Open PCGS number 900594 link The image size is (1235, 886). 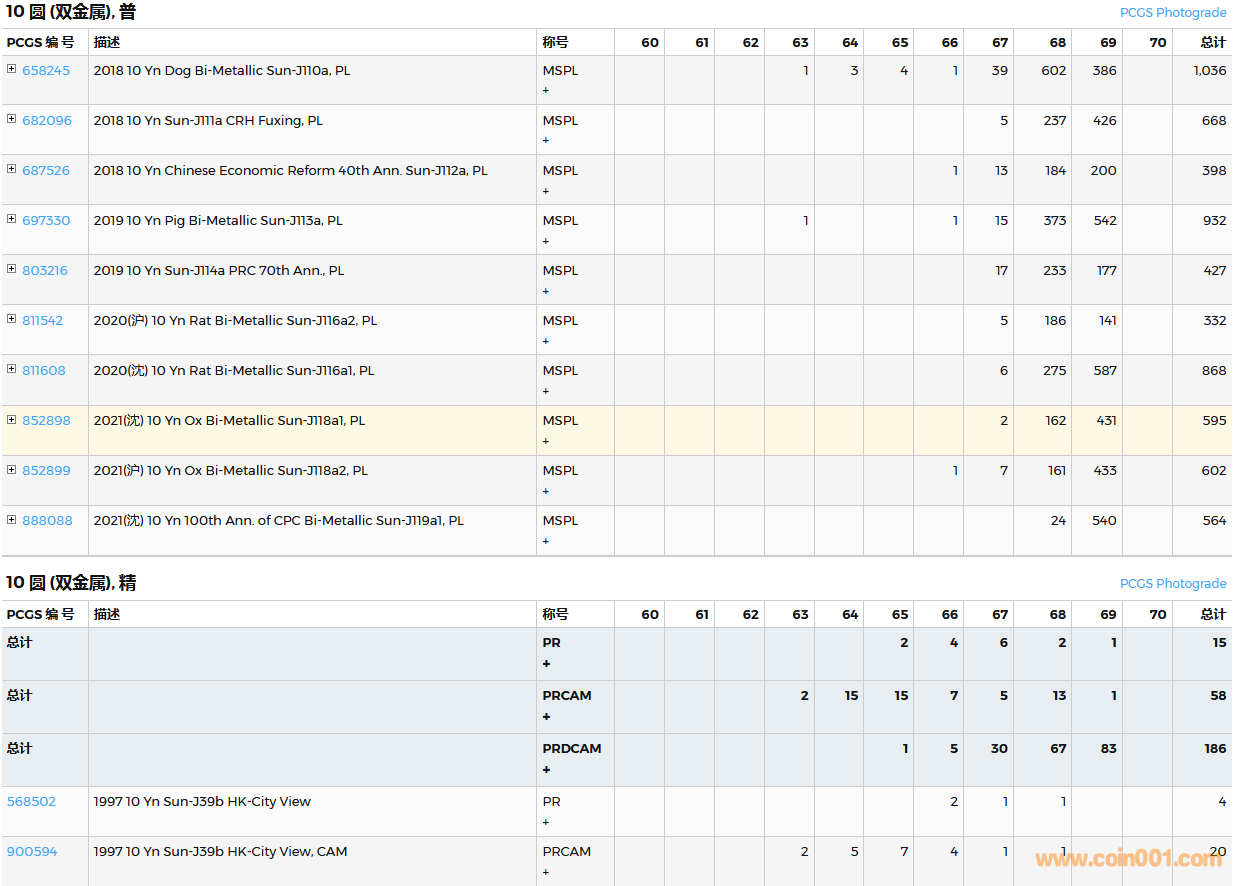pos(32,852)
